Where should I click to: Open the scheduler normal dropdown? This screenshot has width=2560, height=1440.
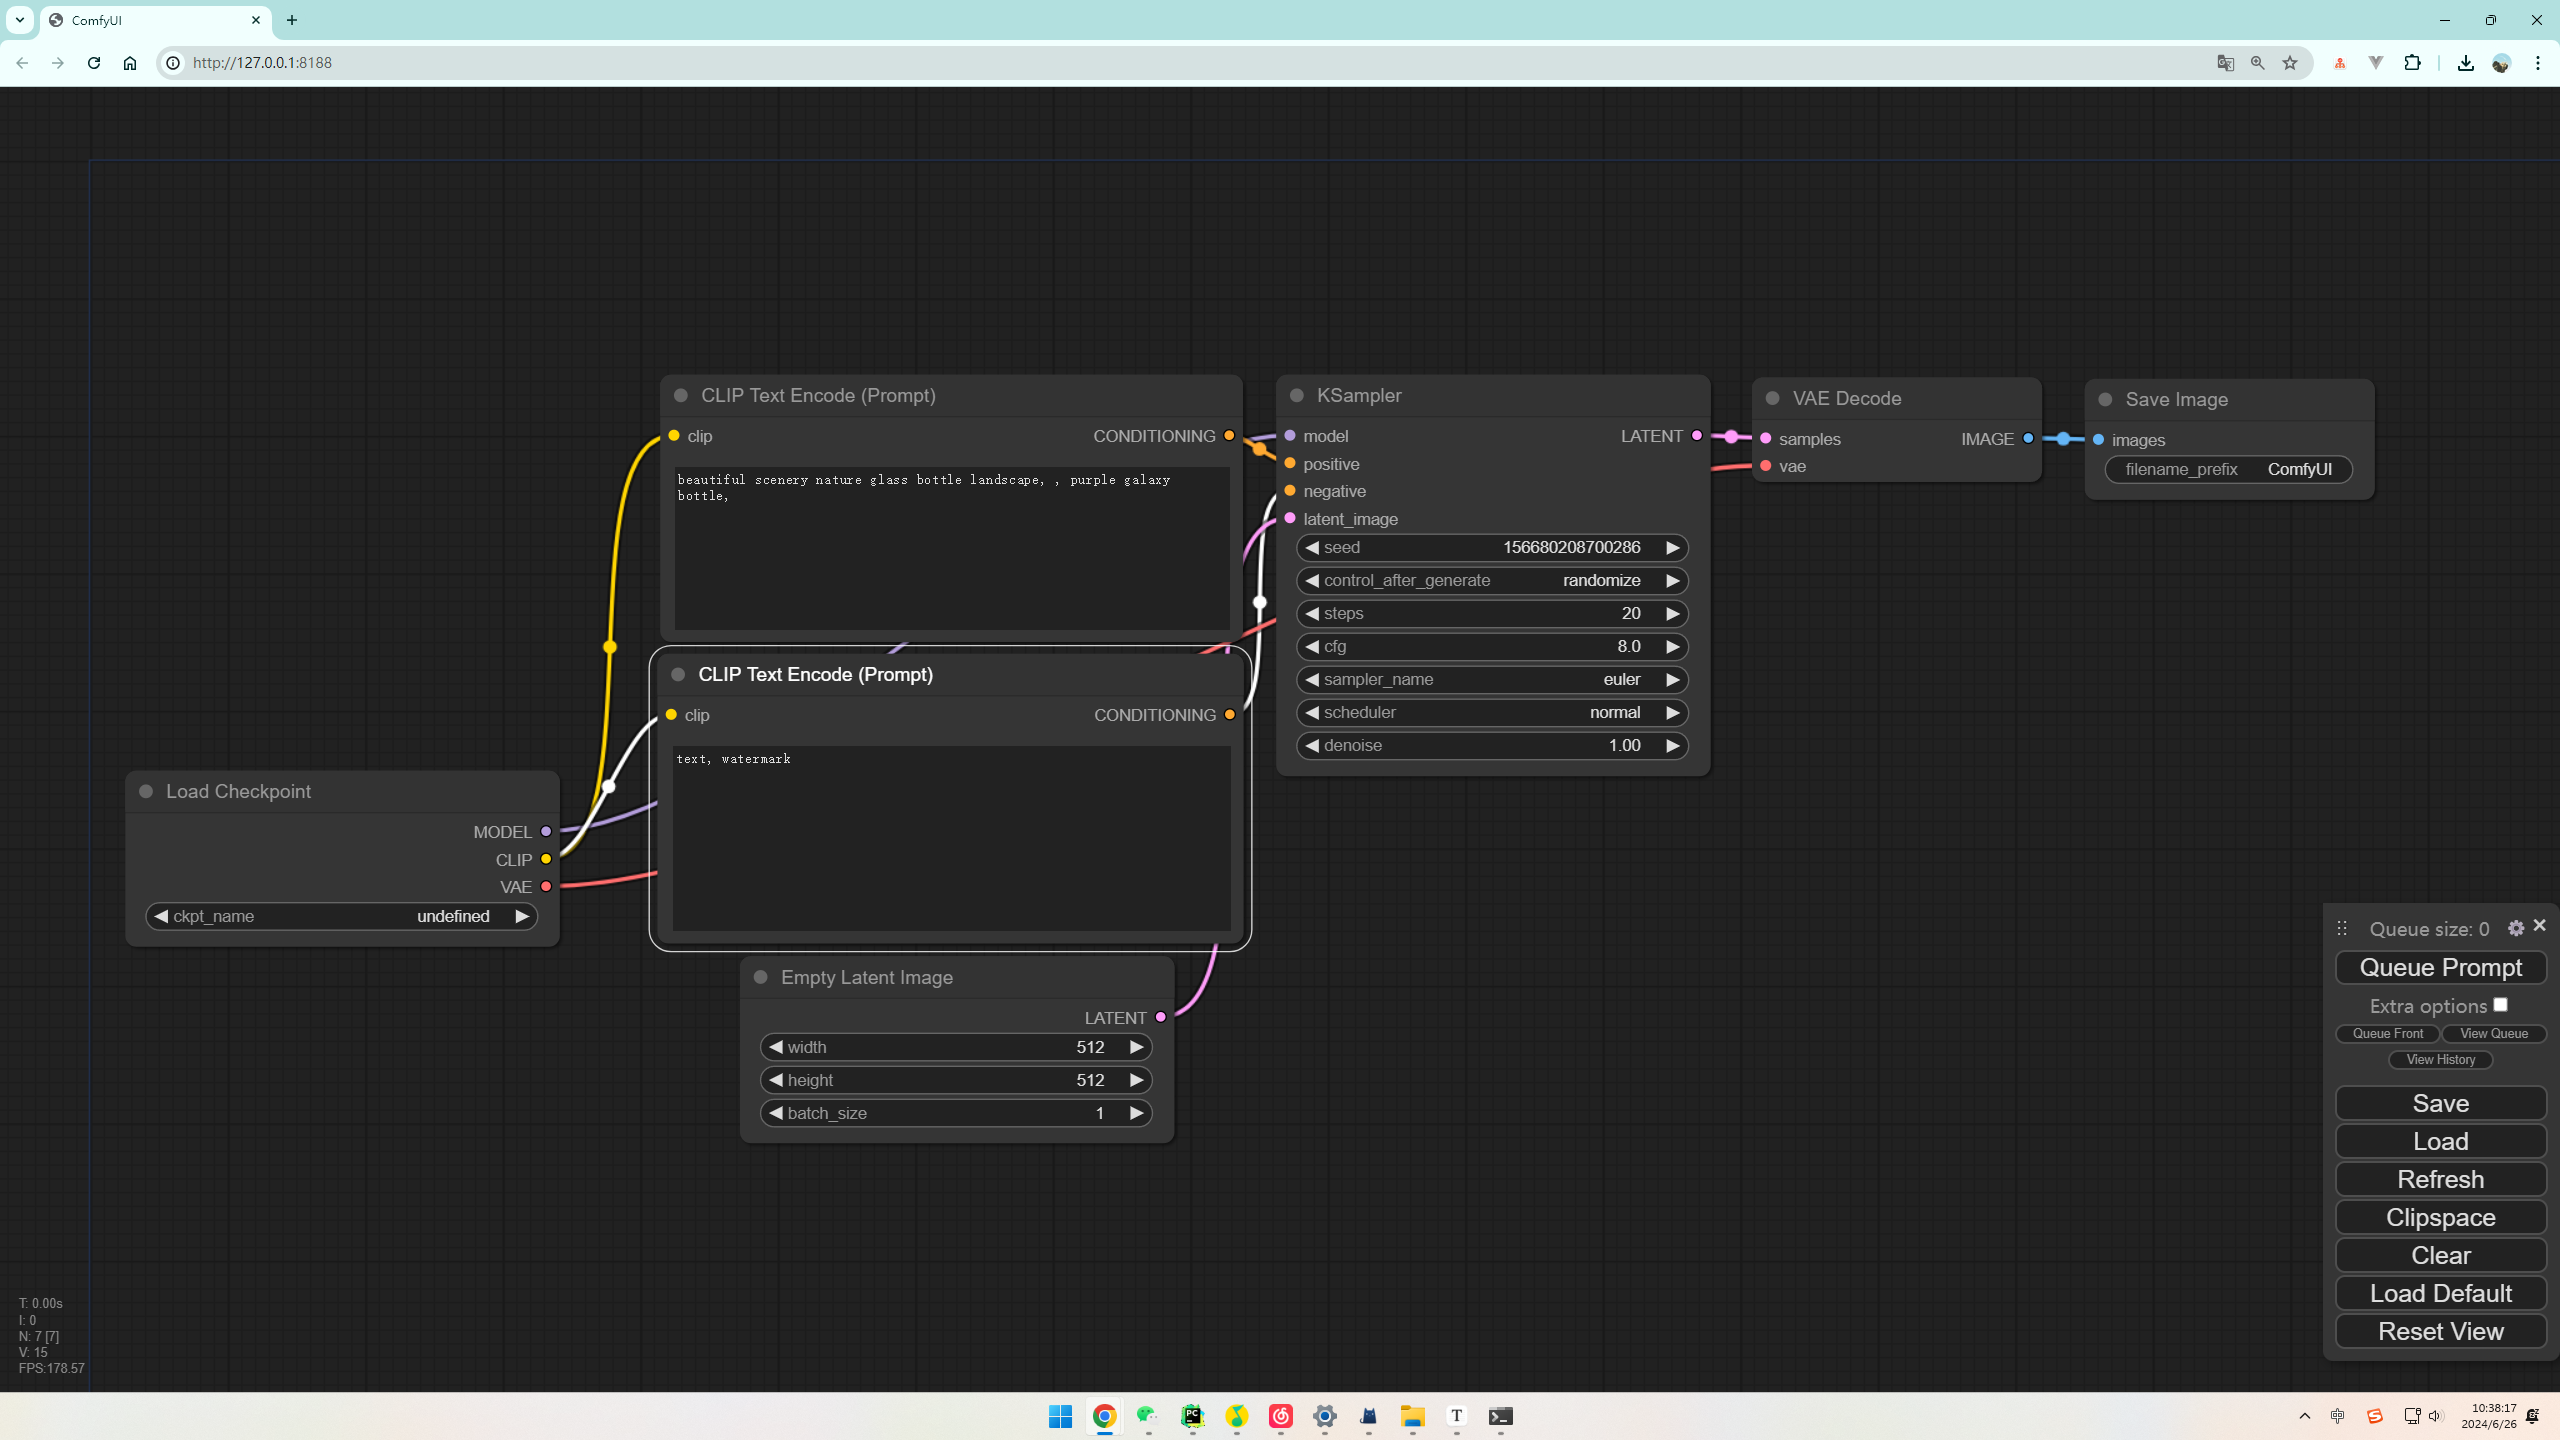point(1492,712)
